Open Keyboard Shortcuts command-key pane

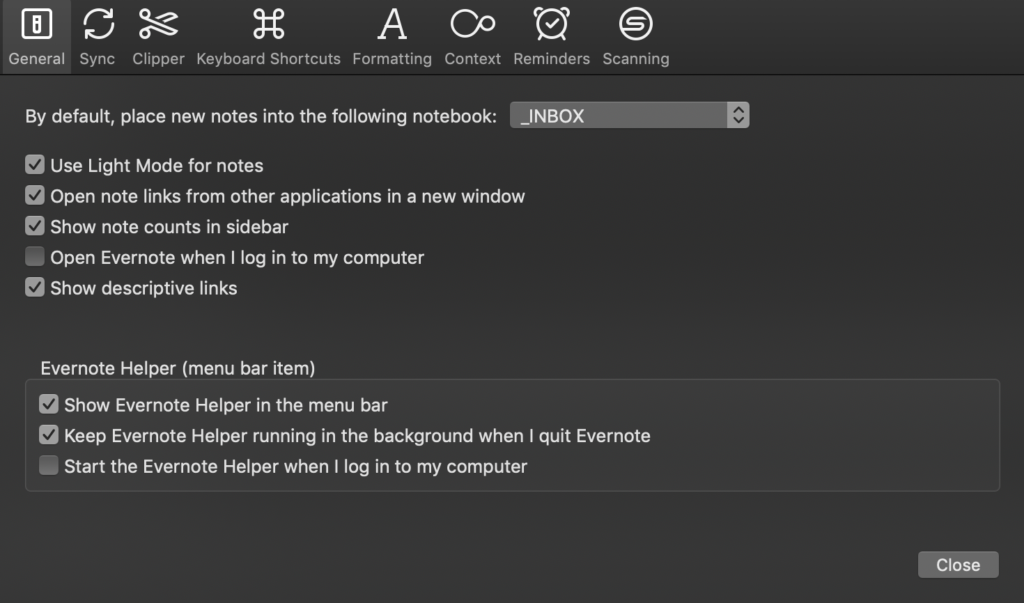point(268,37)
